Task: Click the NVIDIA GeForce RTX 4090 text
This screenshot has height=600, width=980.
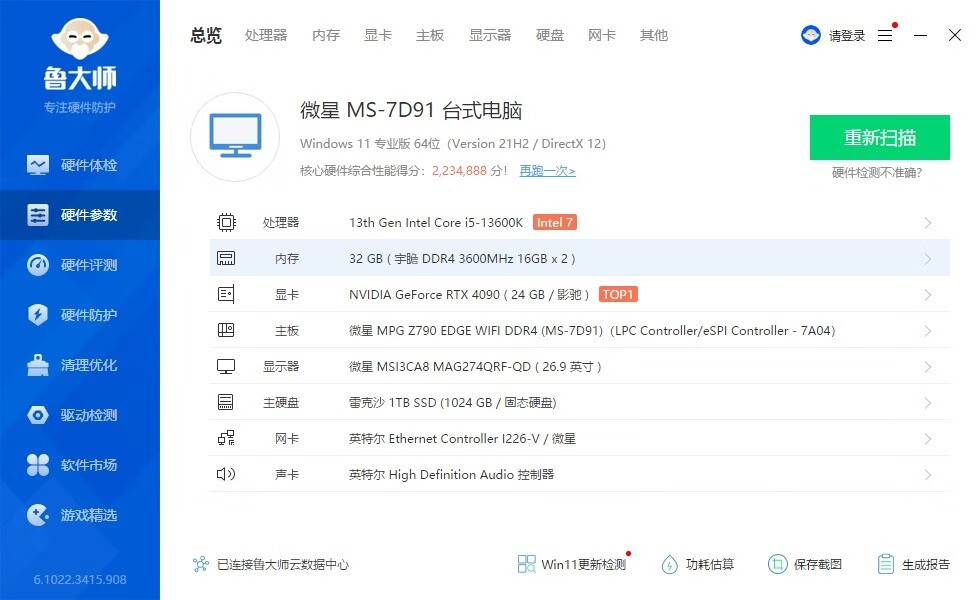Action: [424, 294]
